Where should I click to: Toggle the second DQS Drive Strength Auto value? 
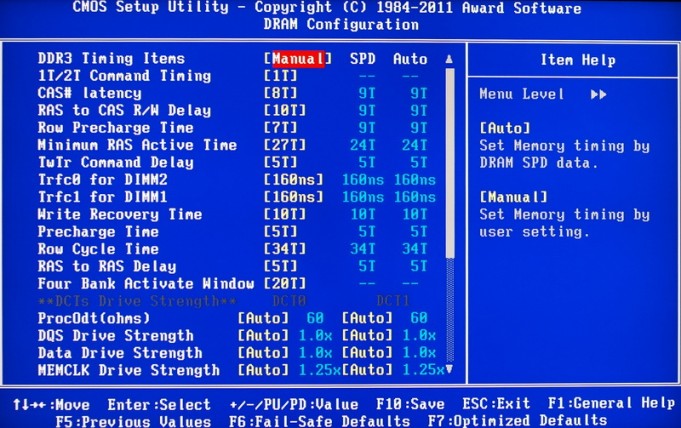click(x=368, y=336)
